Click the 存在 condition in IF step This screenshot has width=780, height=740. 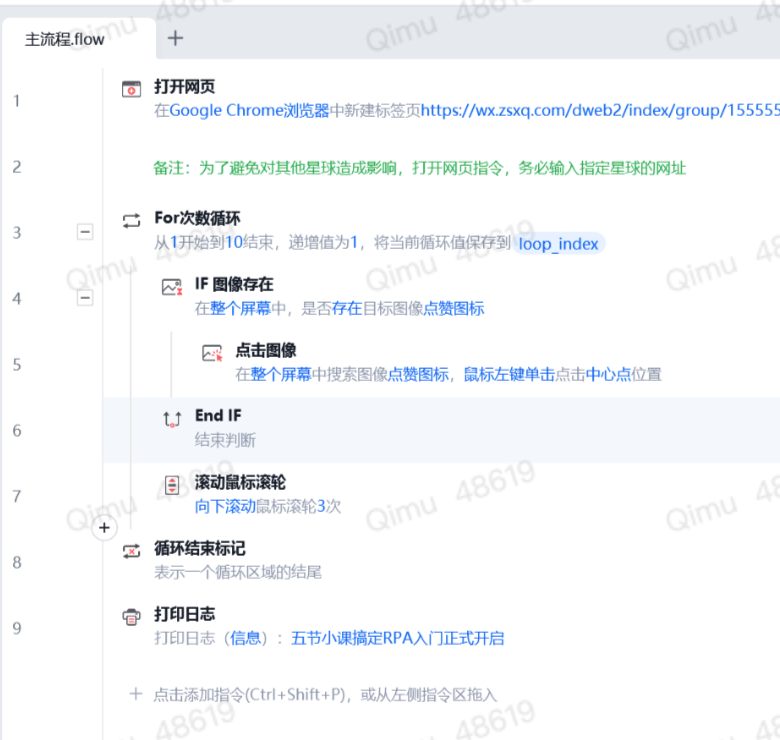347,308
